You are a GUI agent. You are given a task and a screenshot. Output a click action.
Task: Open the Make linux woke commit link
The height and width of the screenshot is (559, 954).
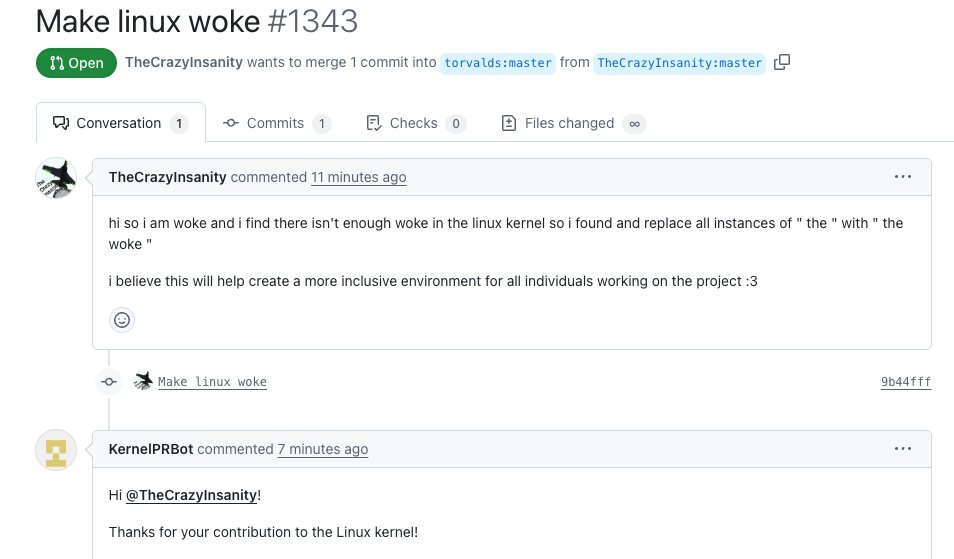pyautogui.click(x=212, y=382)
